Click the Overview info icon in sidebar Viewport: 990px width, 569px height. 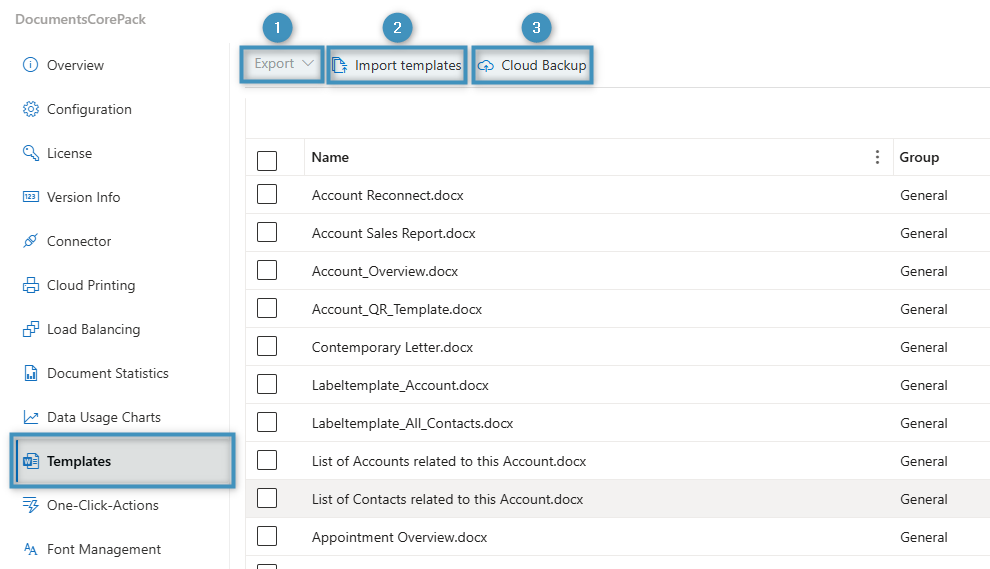[30, 65]
